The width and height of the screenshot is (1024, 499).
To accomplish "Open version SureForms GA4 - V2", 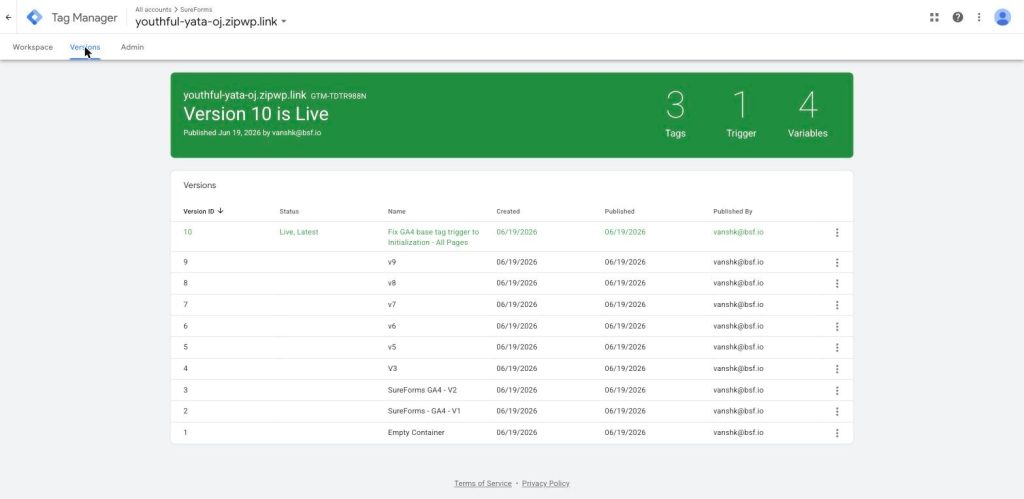I will pos(422,390).
